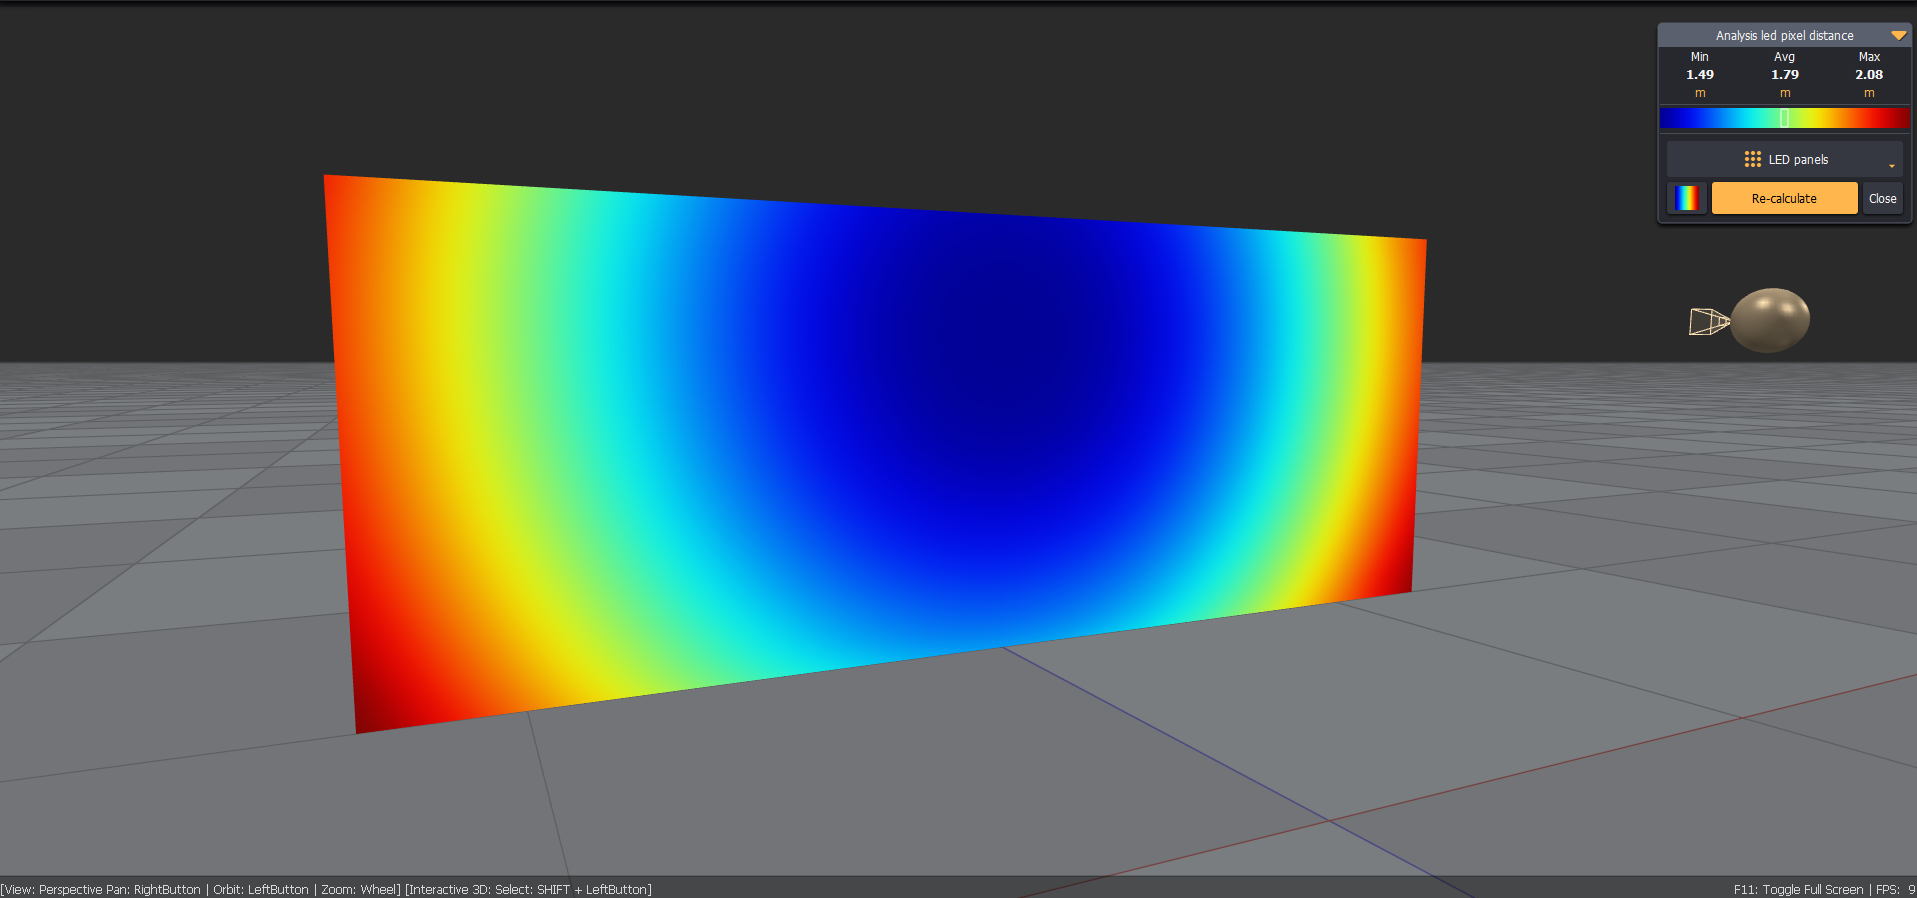This screenshot has height=898, width=1917.
Task: Select the sphere head model in viewport
Action: (x=1770, y=320)
